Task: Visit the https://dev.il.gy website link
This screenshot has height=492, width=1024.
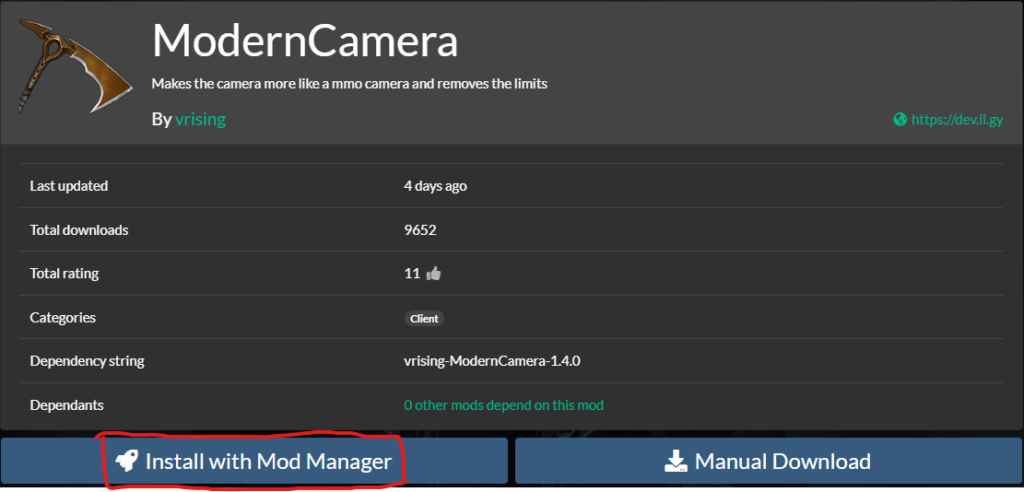Action: point(957,120)
